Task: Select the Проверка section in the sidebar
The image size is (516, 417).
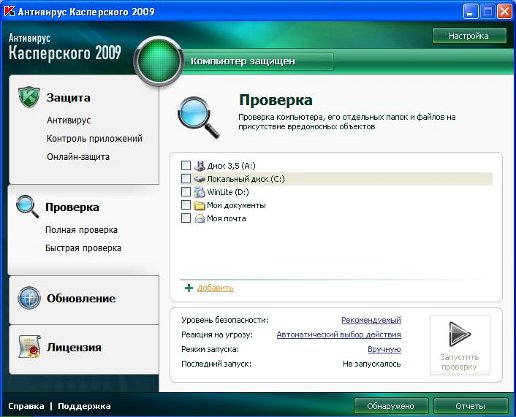Action: (72, 207)
